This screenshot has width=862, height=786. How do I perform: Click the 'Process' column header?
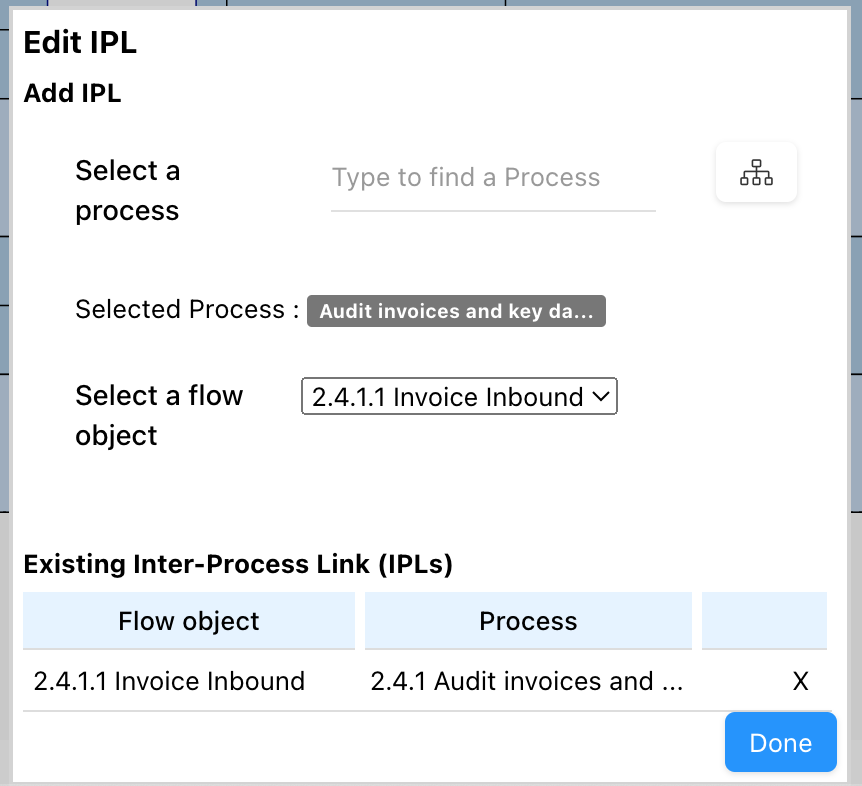point(528,621)
